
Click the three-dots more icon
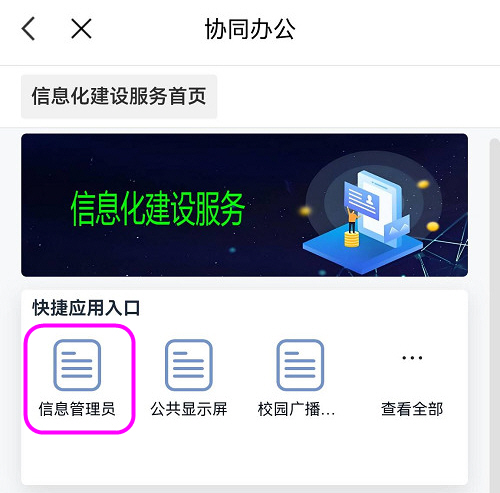(412, 358)
